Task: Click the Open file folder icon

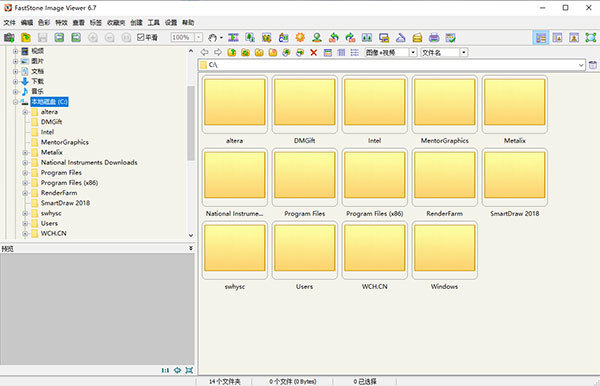Action: click(26, 37)
